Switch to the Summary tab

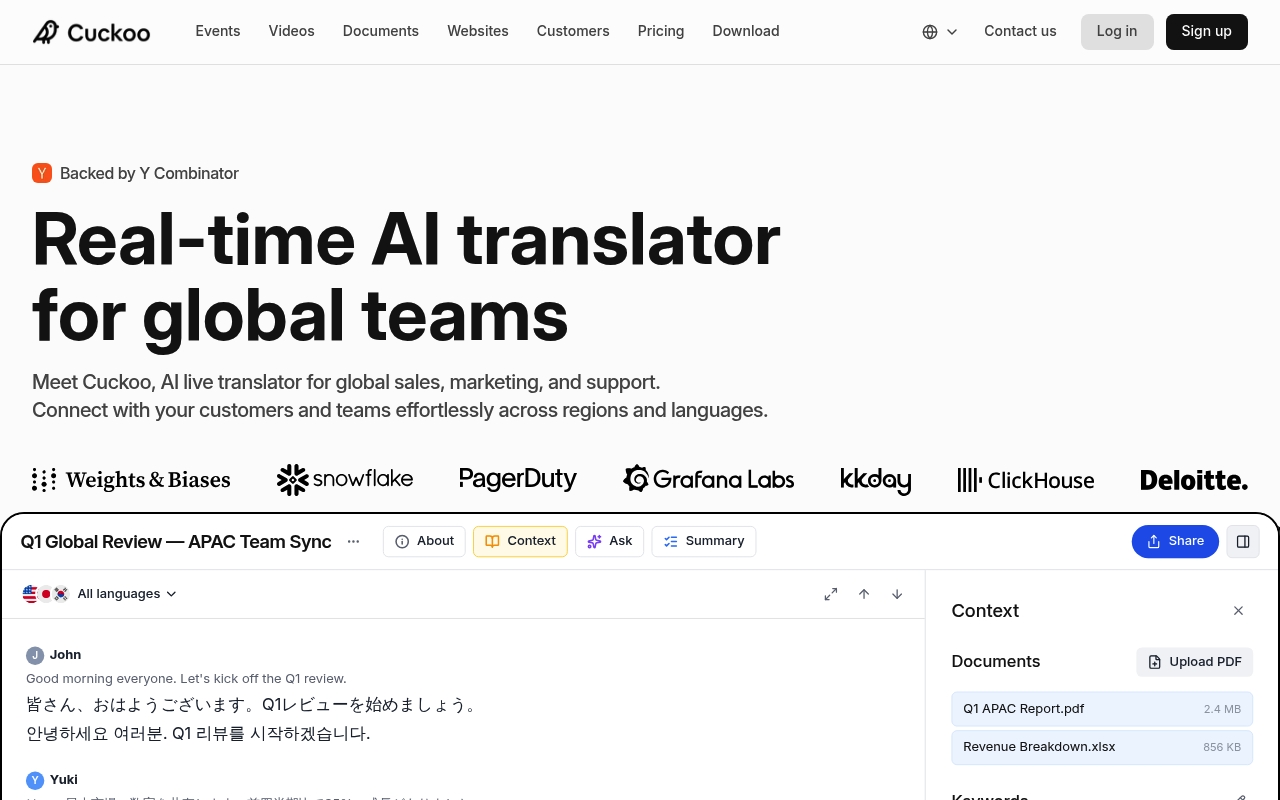704,541
